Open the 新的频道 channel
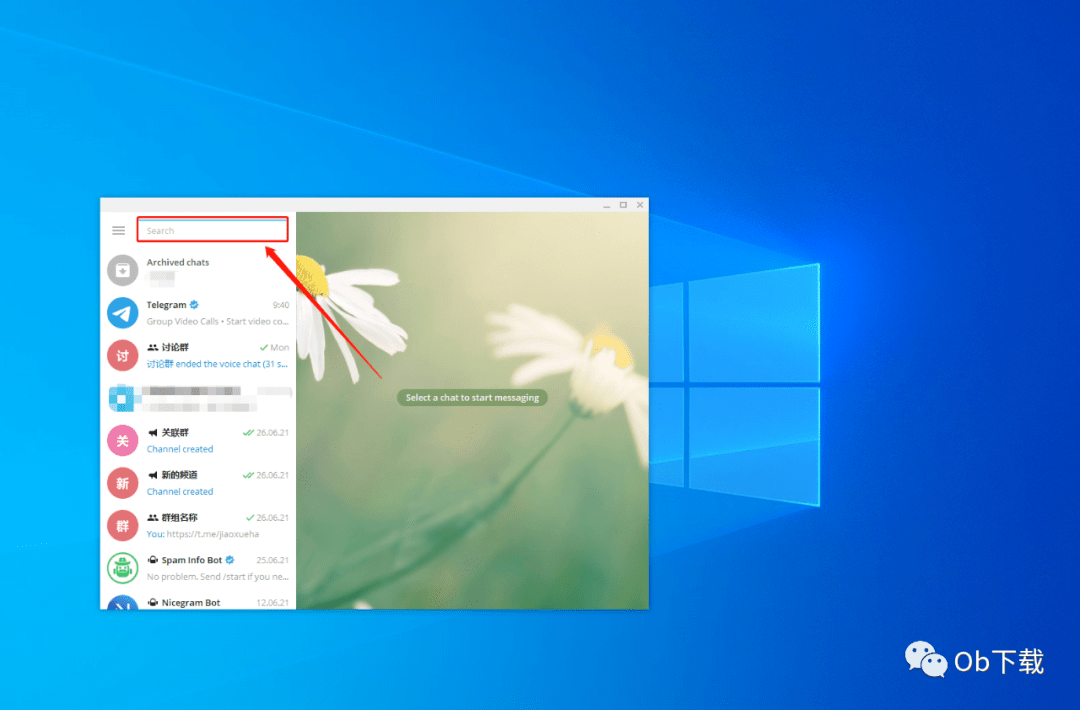 tap(198, 483)
